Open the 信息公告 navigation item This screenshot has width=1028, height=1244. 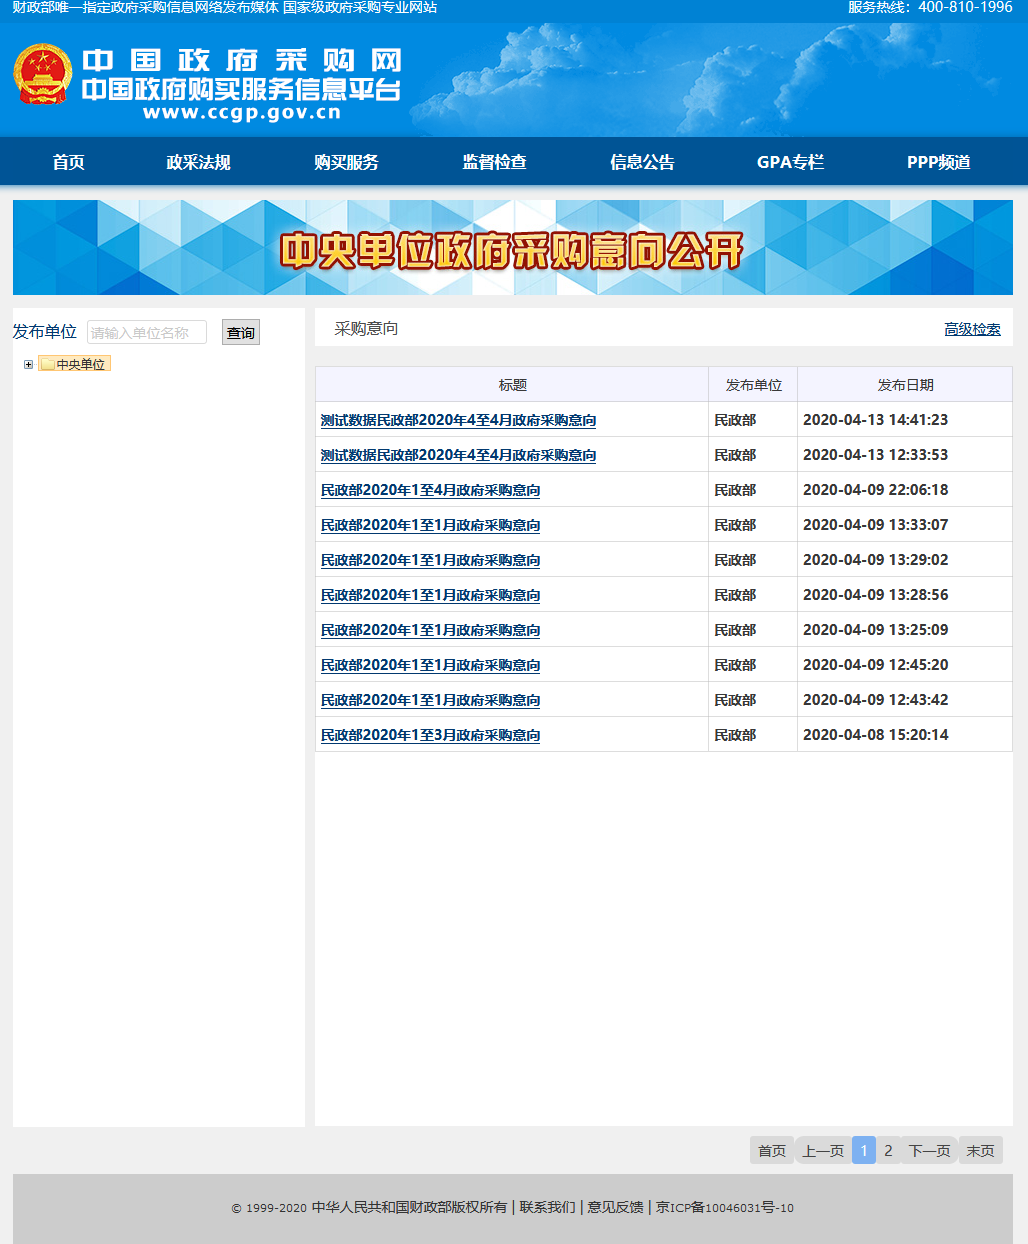pyautogui.click(x=641, y=162)
